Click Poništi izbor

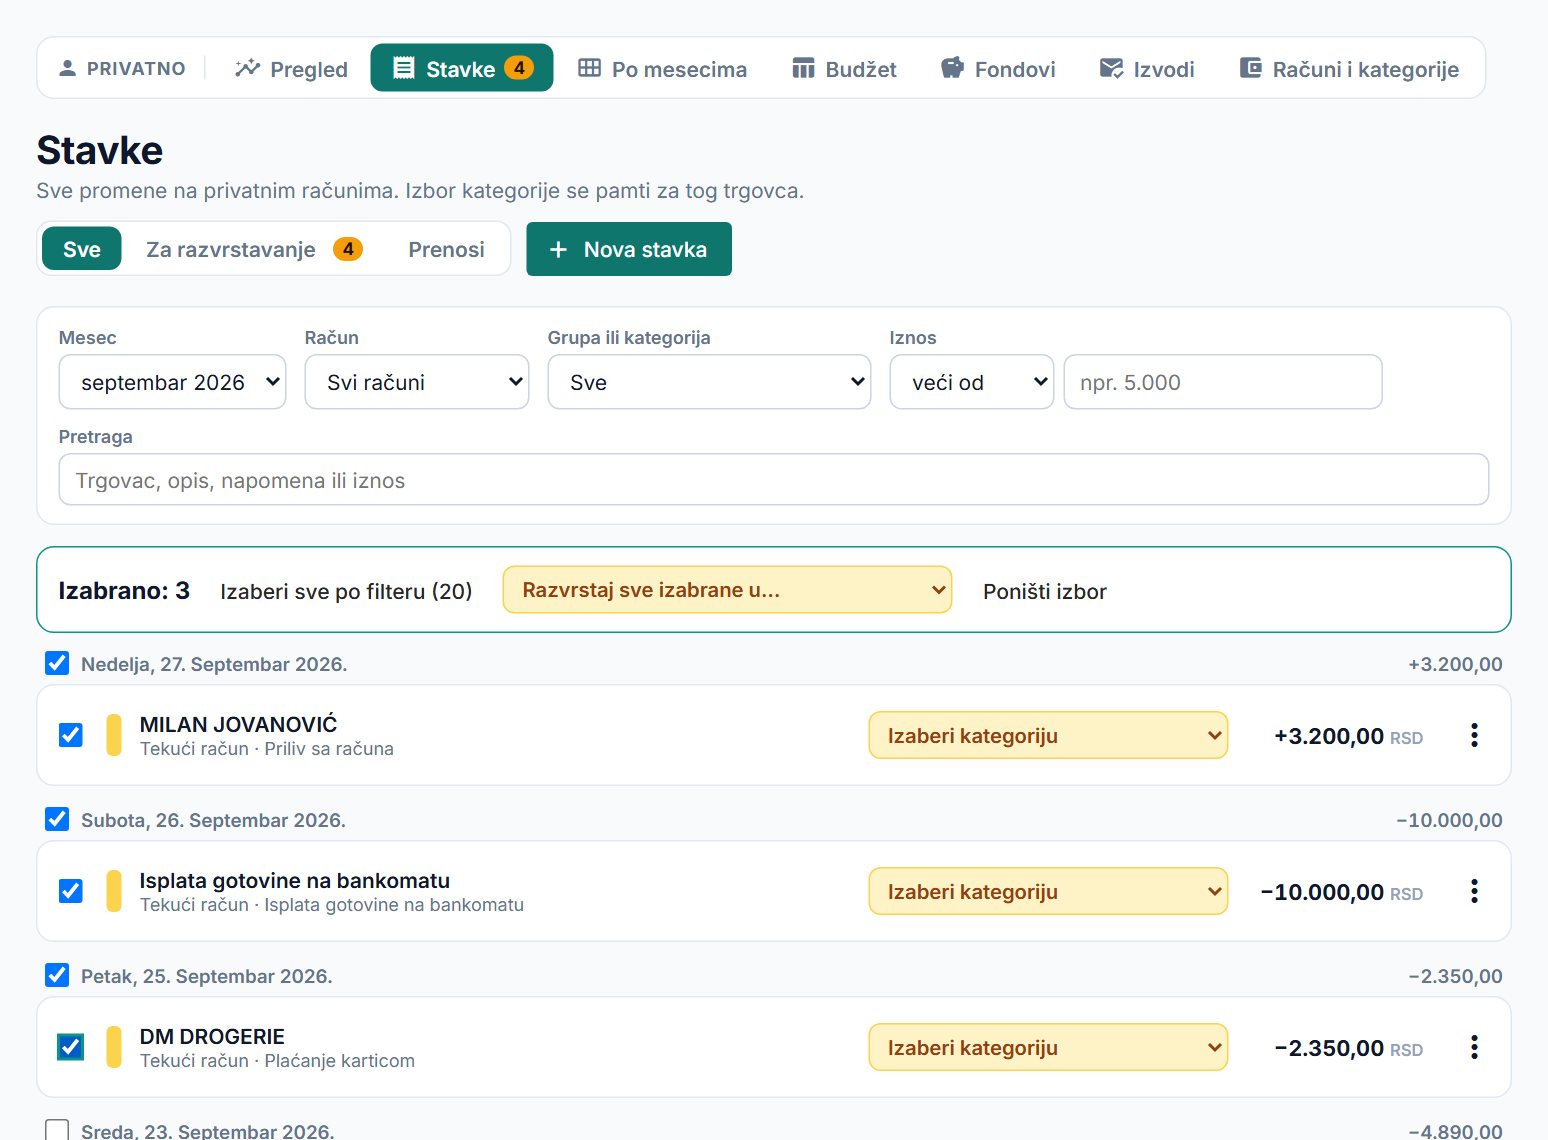[1045, 591]
